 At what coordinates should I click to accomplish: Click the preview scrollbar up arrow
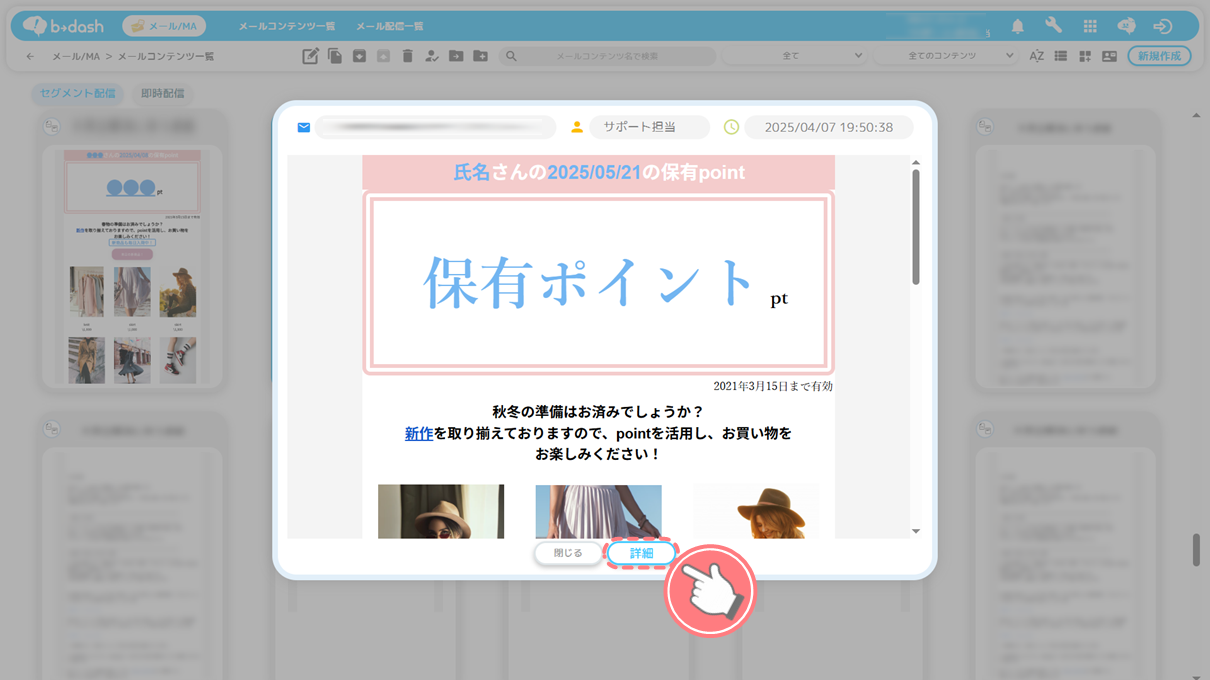click(915, 162)
